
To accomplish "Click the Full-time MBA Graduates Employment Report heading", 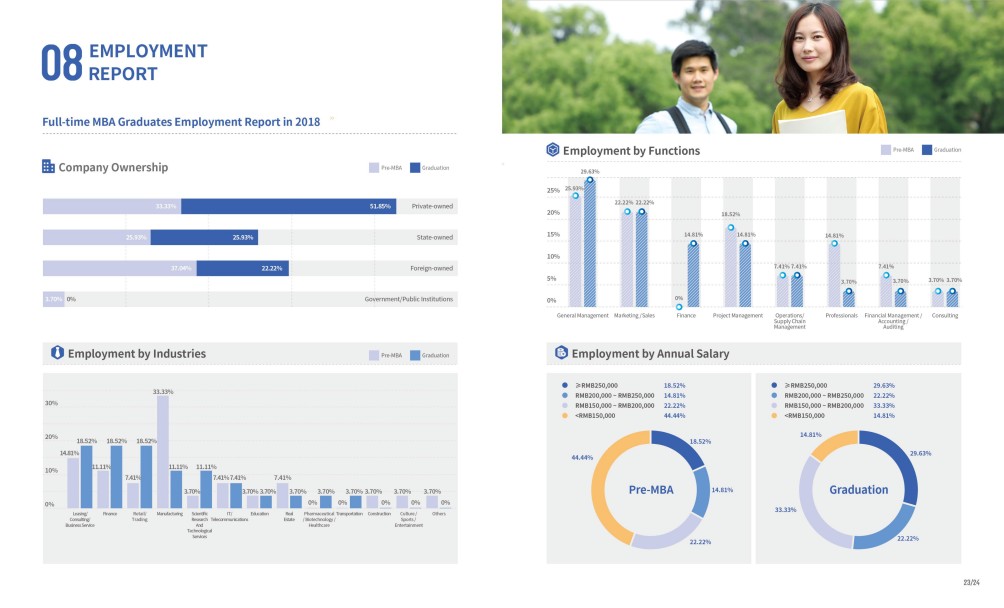I will (181, 121).
